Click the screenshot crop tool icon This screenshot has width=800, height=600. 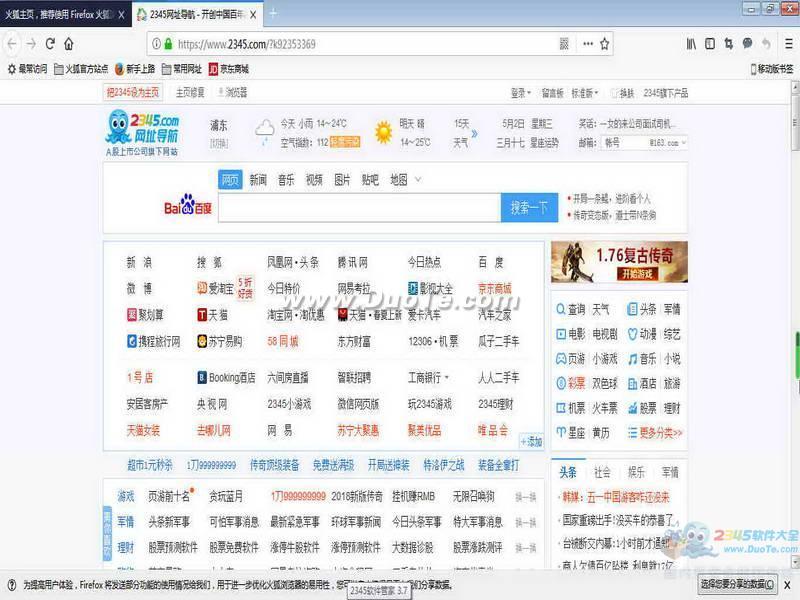(x=729, y=44)
